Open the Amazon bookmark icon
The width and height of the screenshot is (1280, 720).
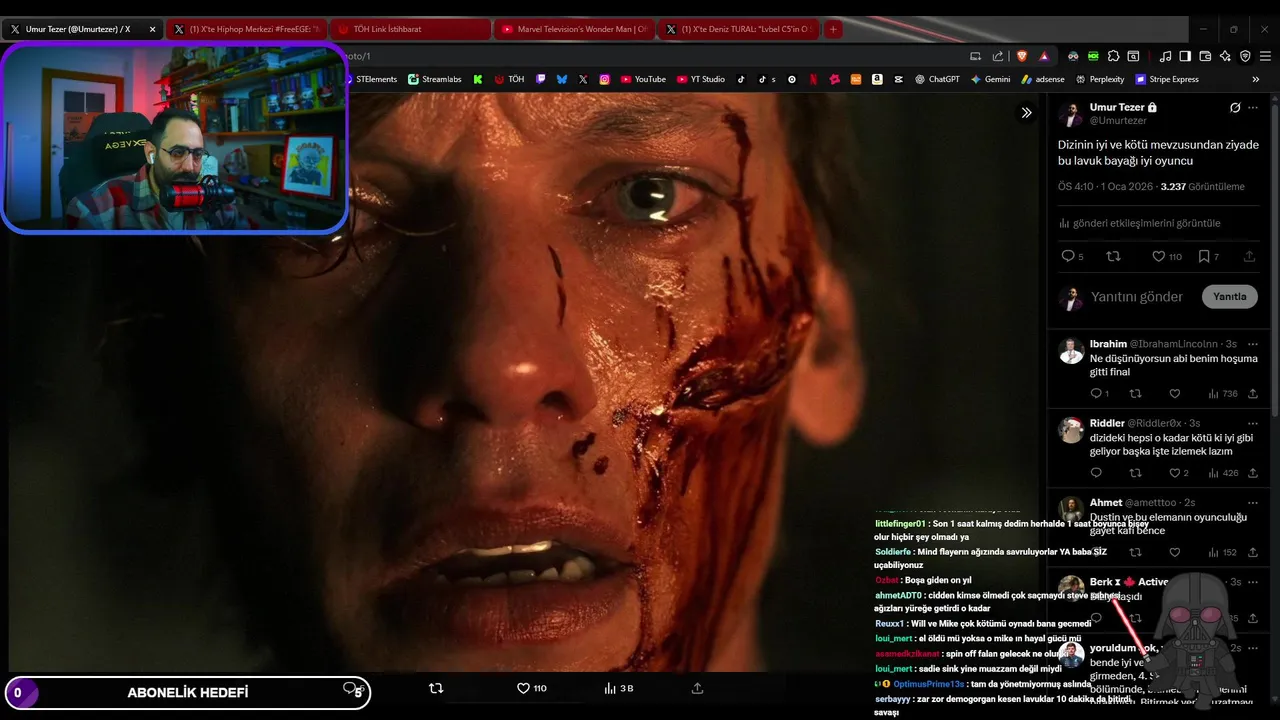point(877,79)
